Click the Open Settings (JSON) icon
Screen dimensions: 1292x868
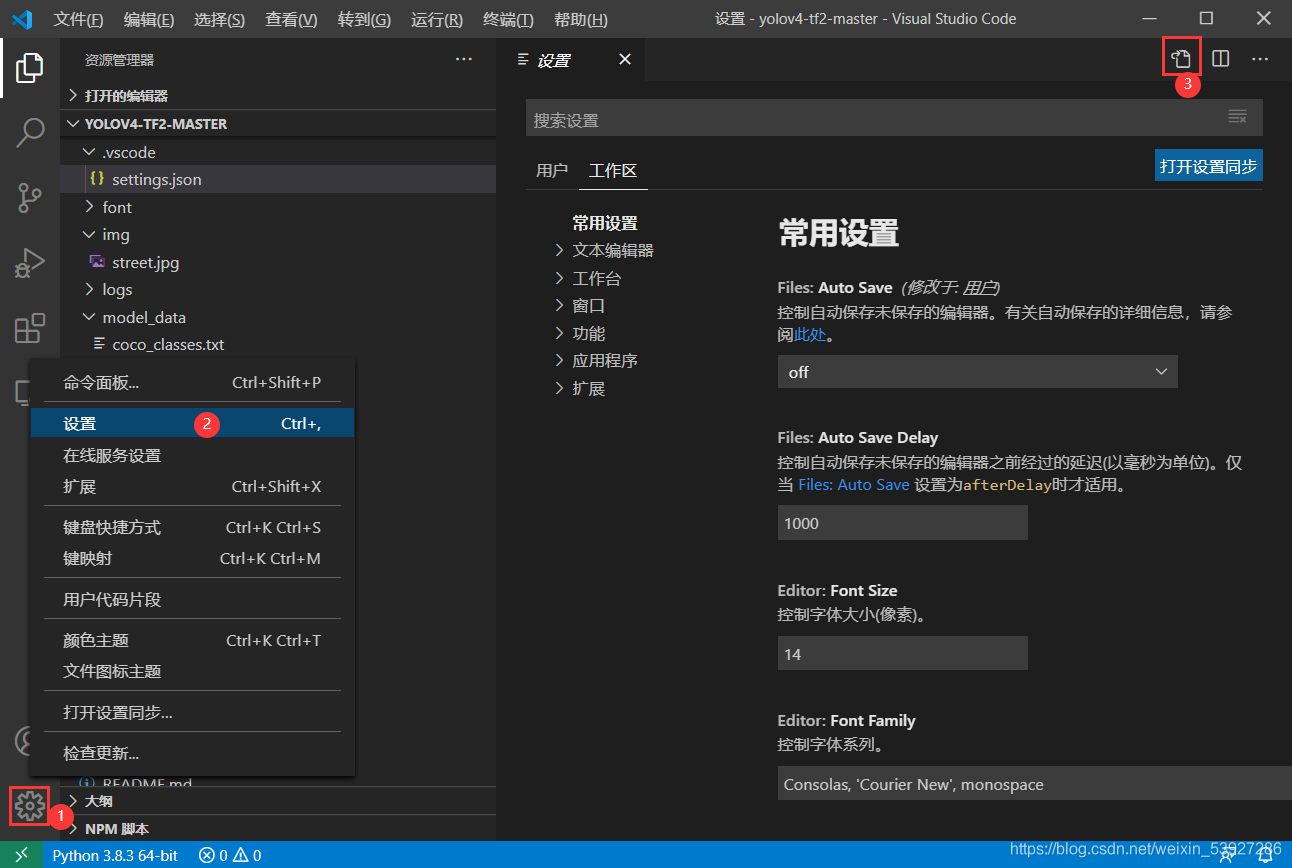(1181, 59)
